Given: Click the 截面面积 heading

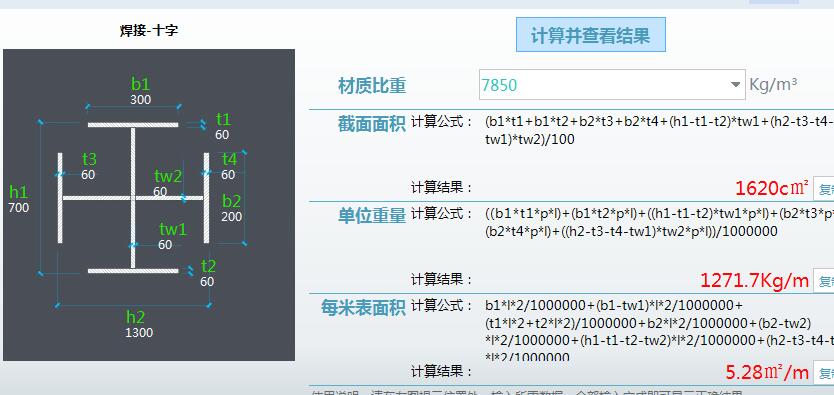Looking at the screenshot, I should (x=372, y=124).
